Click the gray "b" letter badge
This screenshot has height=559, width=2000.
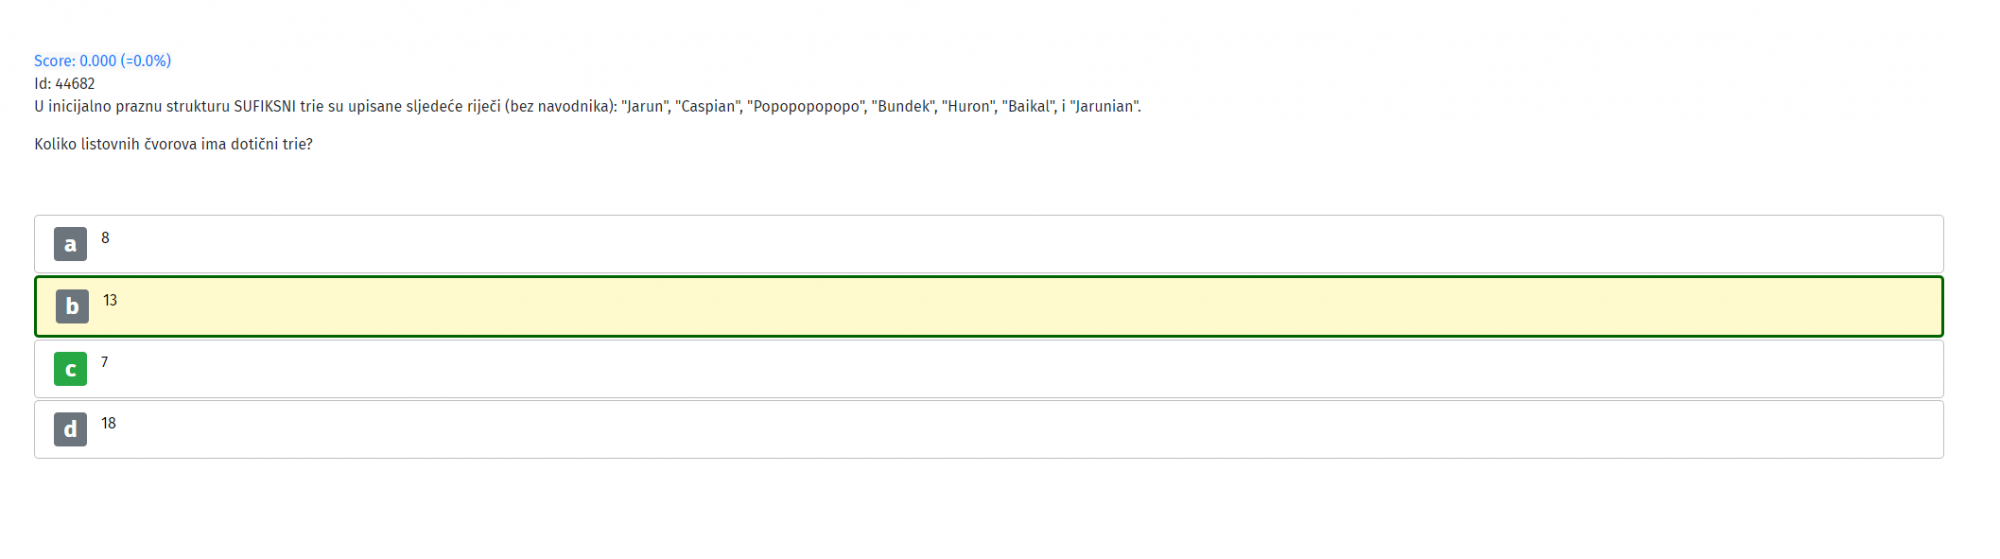[x=72, y=306]
